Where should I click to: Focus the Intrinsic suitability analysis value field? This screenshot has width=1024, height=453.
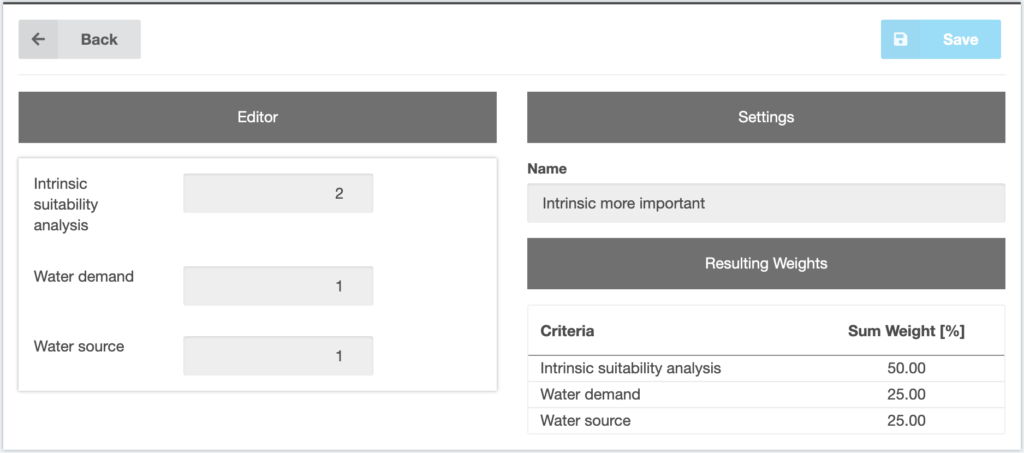pyautogui.click(x=278, y=193)
